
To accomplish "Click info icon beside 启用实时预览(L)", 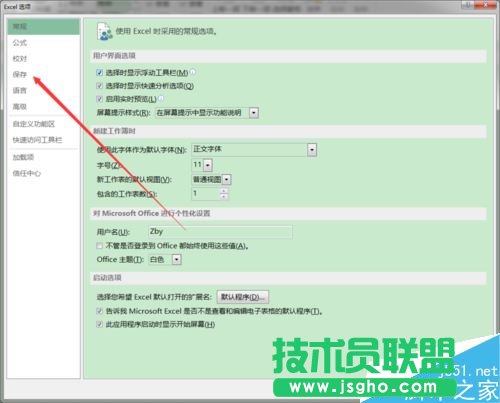I will pos(161,98).
